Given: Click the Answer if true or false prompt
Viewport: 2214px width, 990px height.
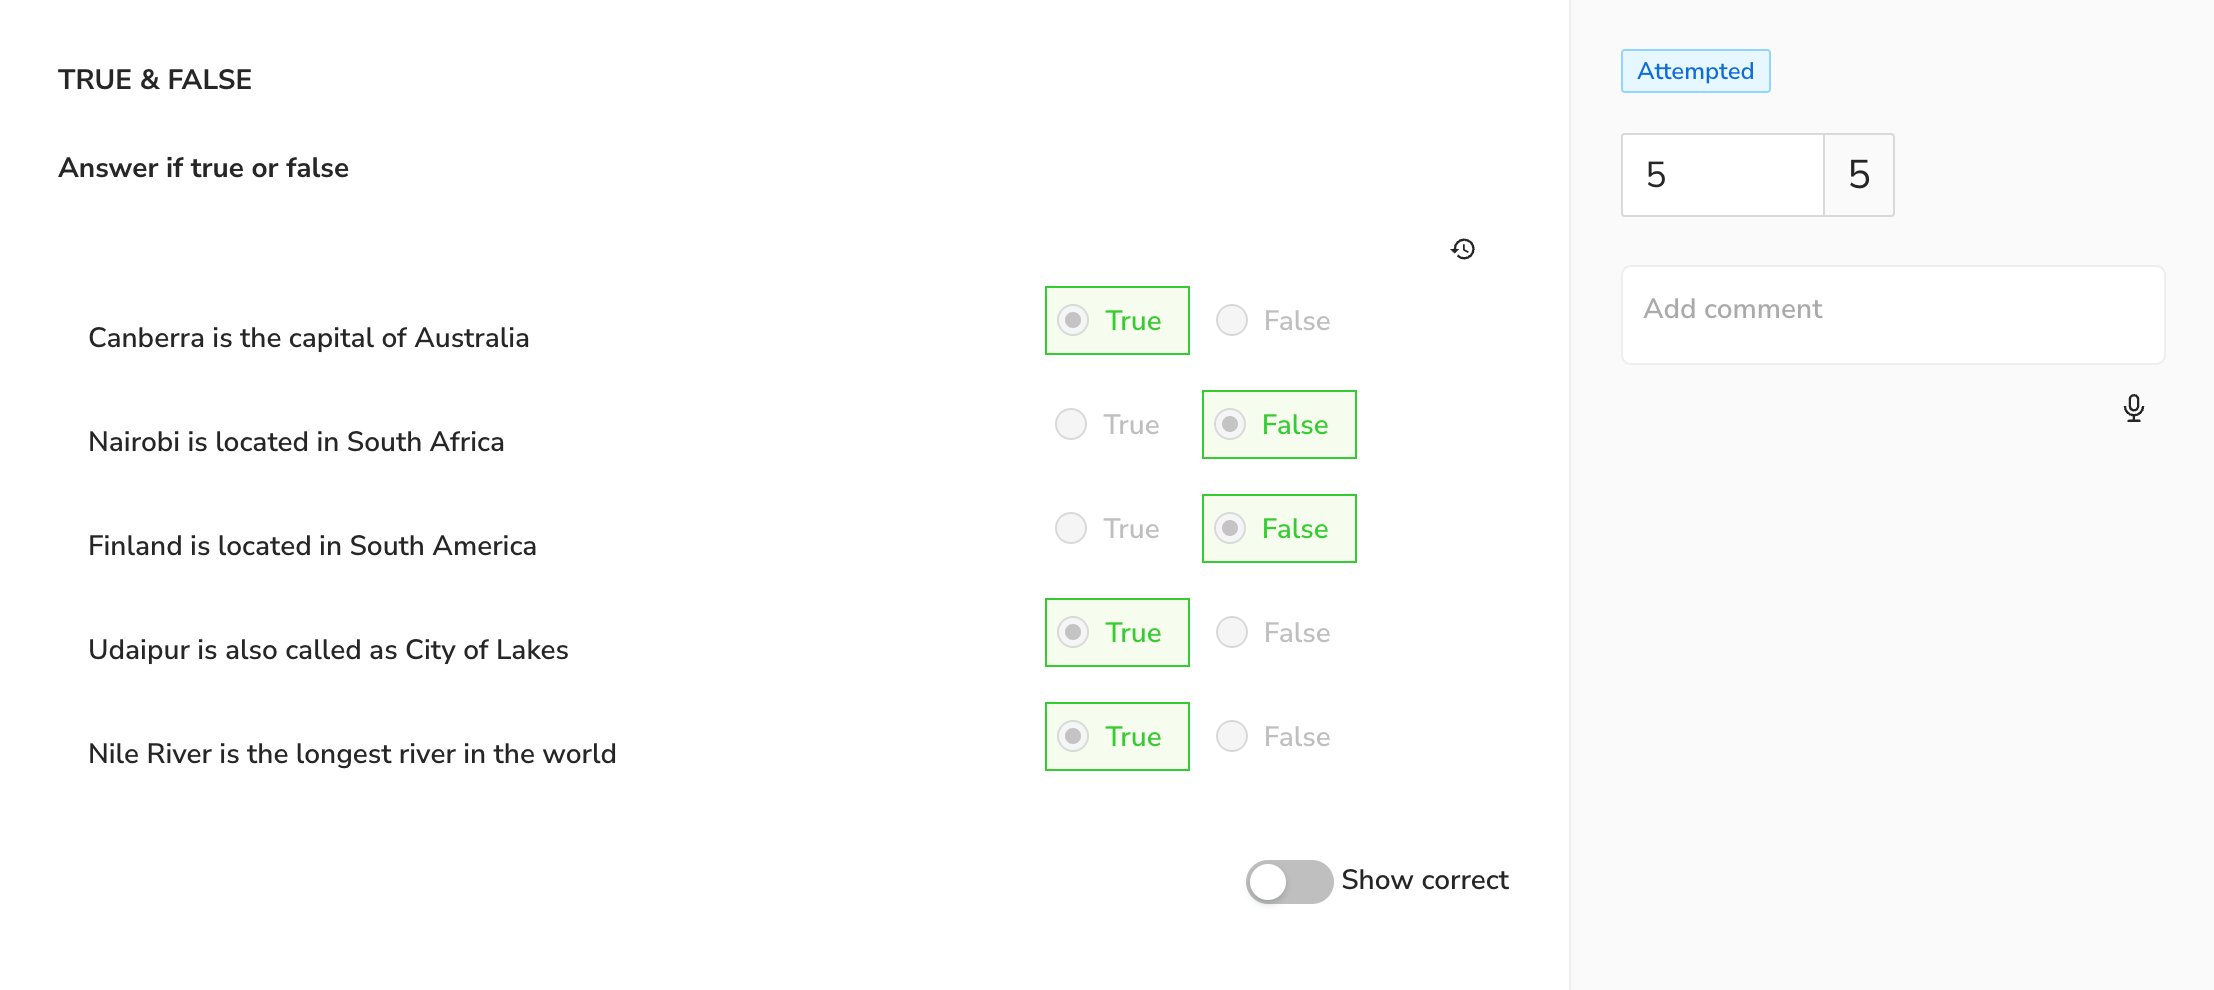Looking at the screenshot, I should coord(204,168).
